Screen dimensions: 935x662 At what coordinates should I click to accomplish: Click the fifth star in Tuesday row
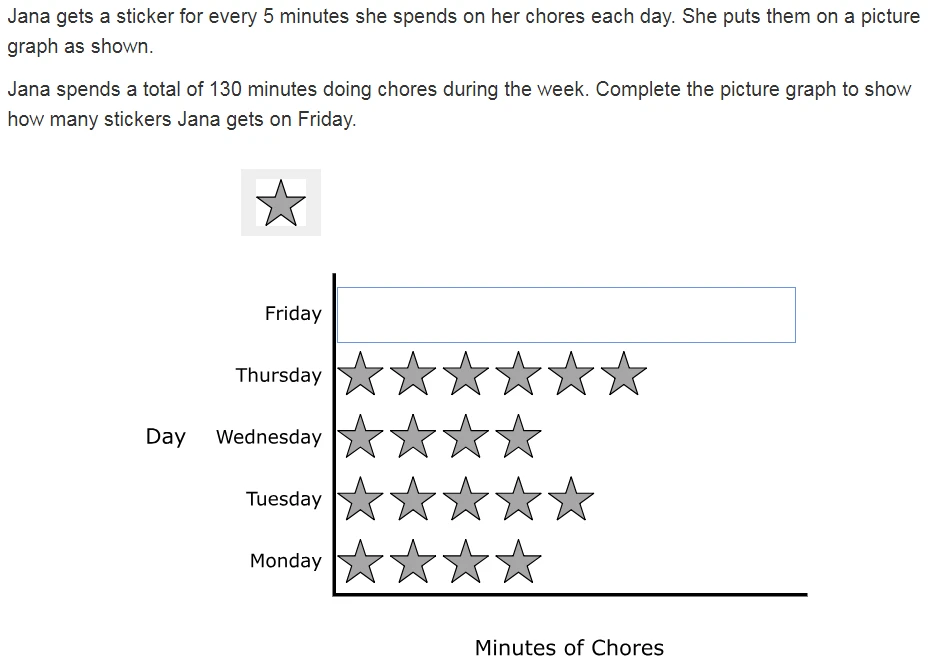tap(571, 499)
